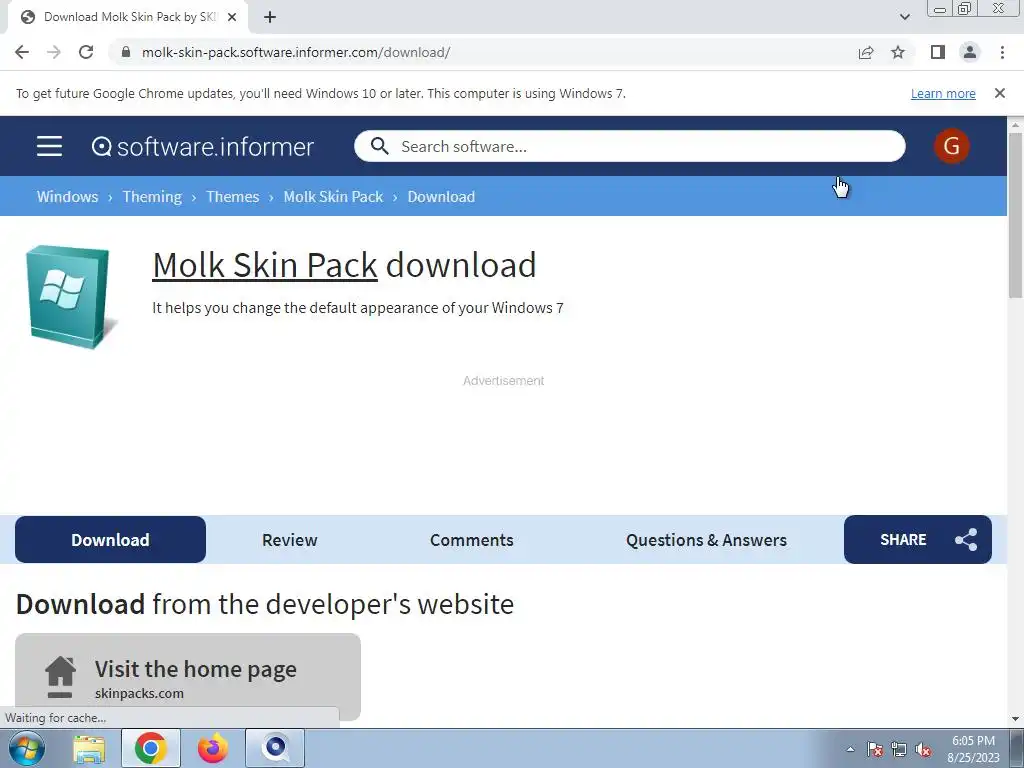Click the house icon beside Visit the home page
This screenshot has height=768, width=1024.
(x=60, y=677)
